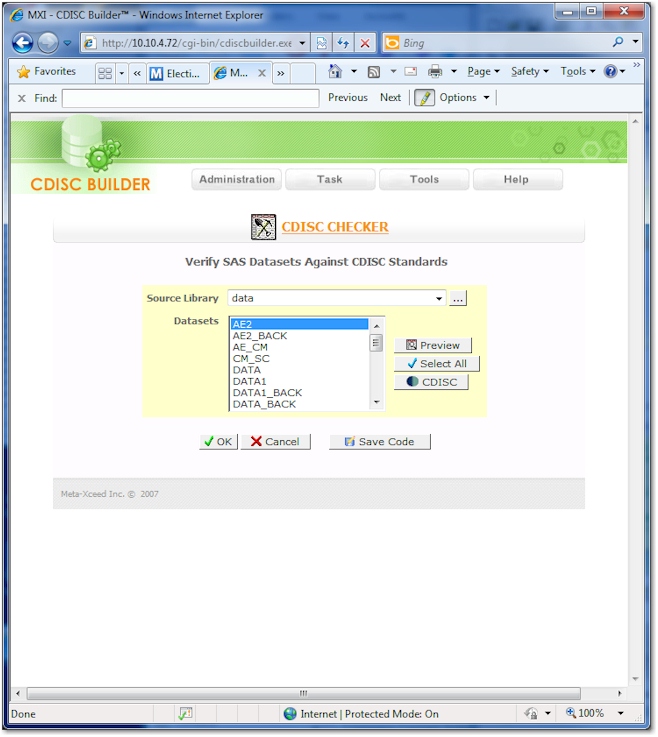
Task: Click Previous in the Find bar
Action: tap(348, 97)
